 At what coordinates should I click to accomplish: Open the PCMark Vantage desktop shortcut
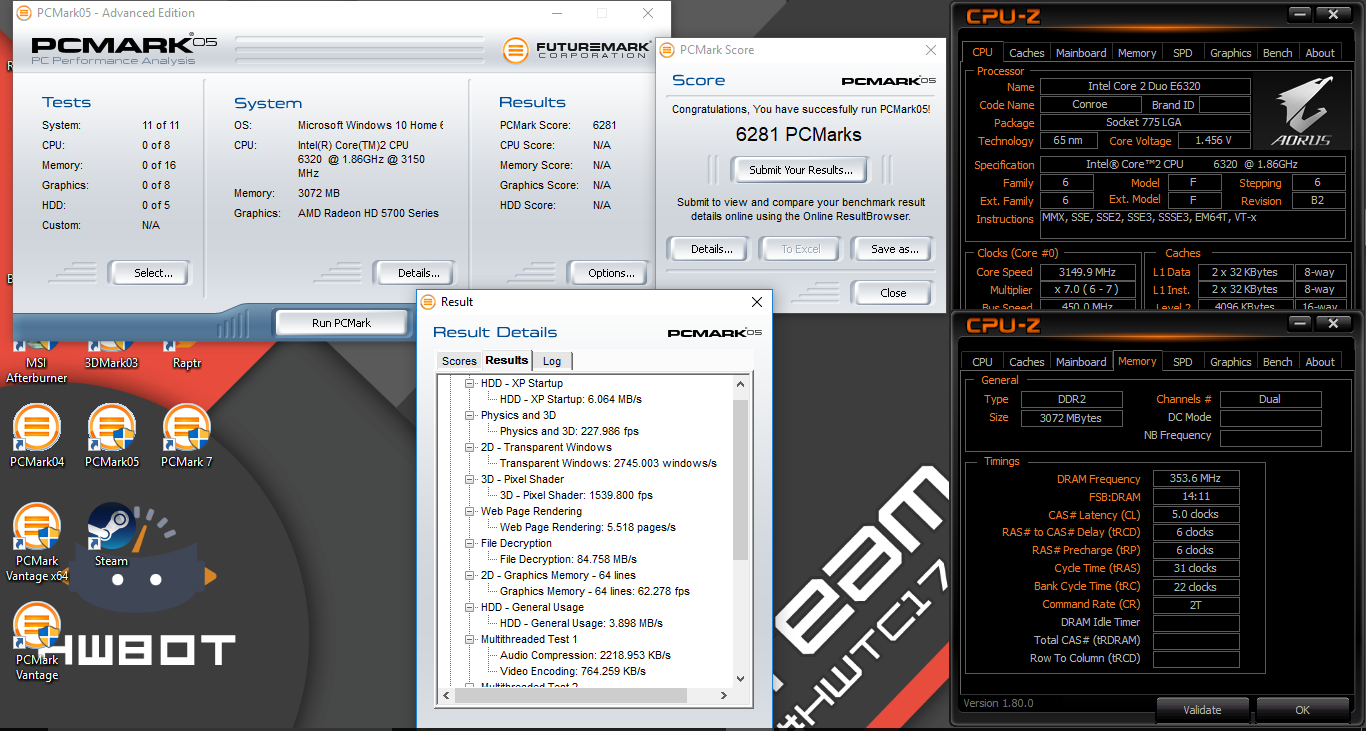37,641
